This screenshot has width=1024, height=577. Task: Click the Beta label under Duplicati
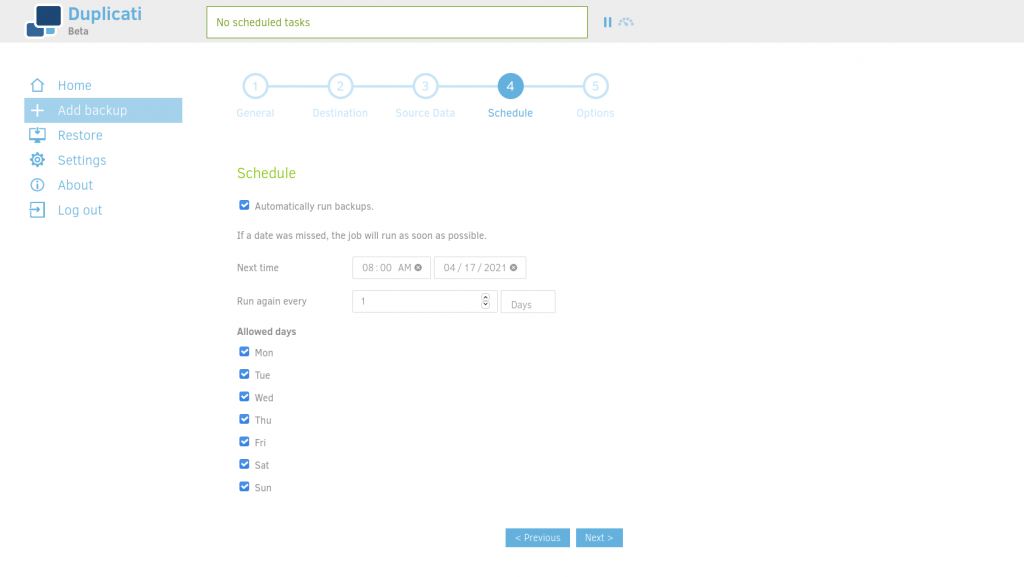pos(78,31)
